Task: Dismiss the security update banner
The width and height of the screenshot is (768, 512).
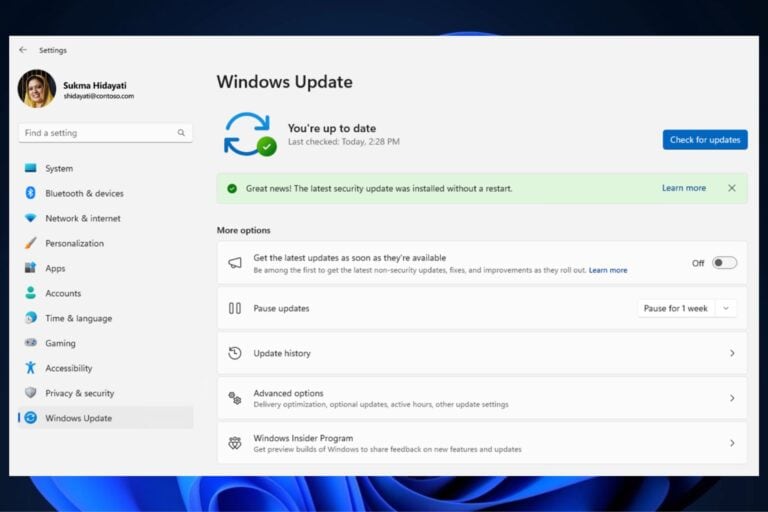Action: (732, 188)
